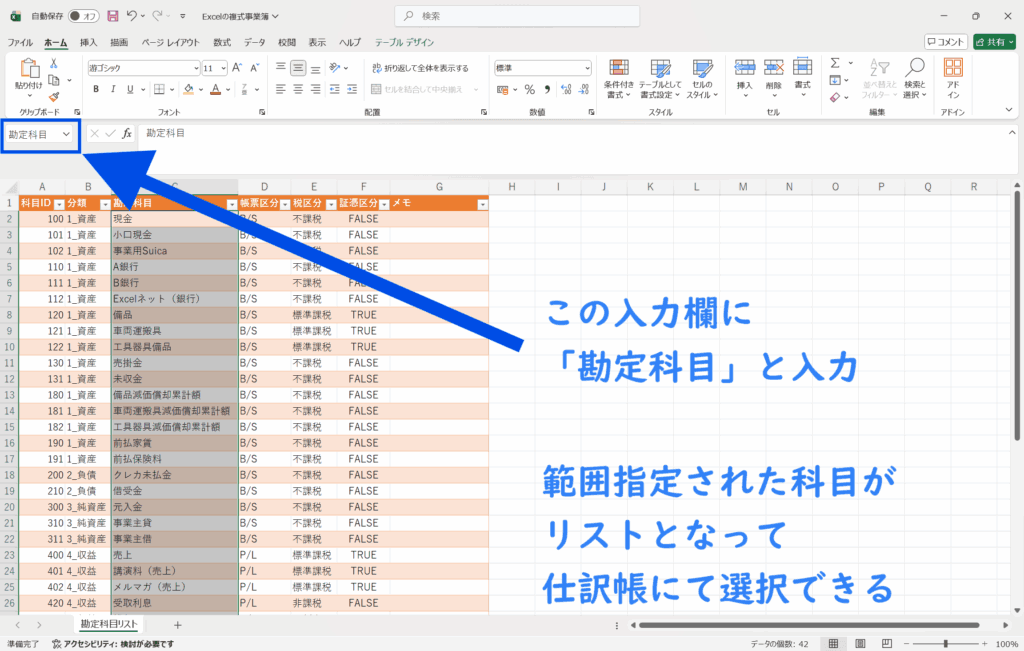Apply percent style with the % icon
This screenshot has height=651, width=1024.
530,89
